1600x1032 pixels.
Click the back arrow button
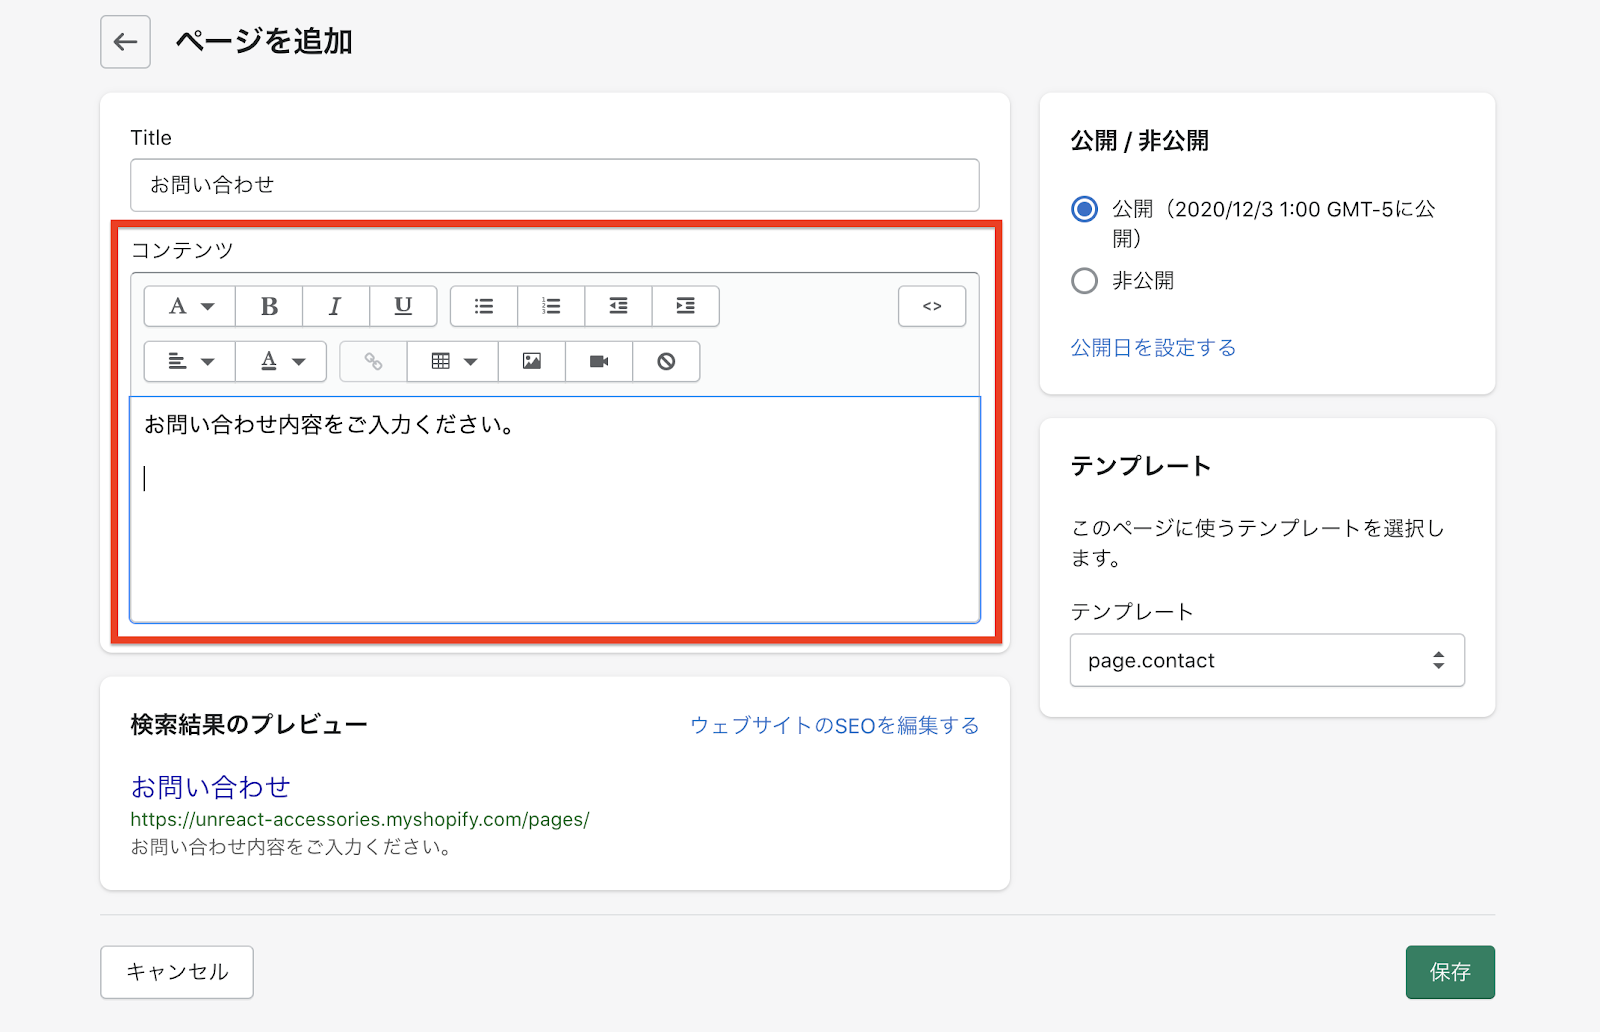[125, 42]
